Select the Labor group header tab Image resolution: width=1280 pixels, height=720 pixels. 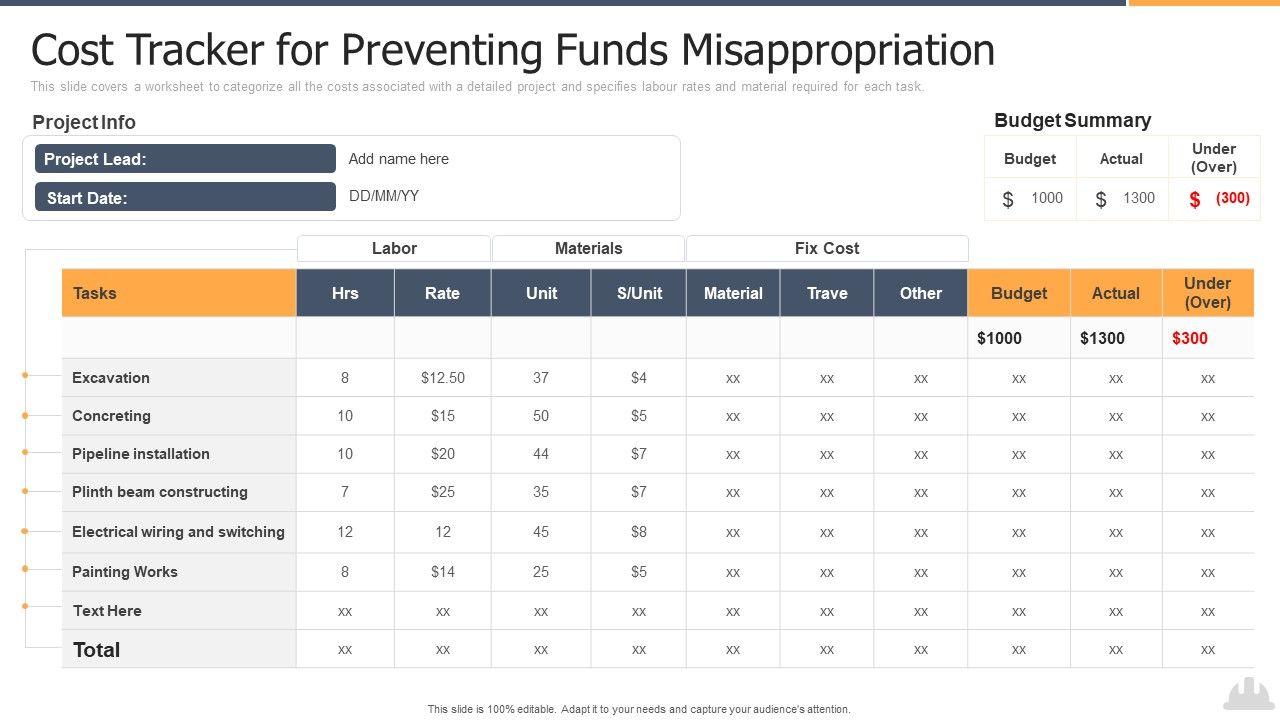click(394, 248)
